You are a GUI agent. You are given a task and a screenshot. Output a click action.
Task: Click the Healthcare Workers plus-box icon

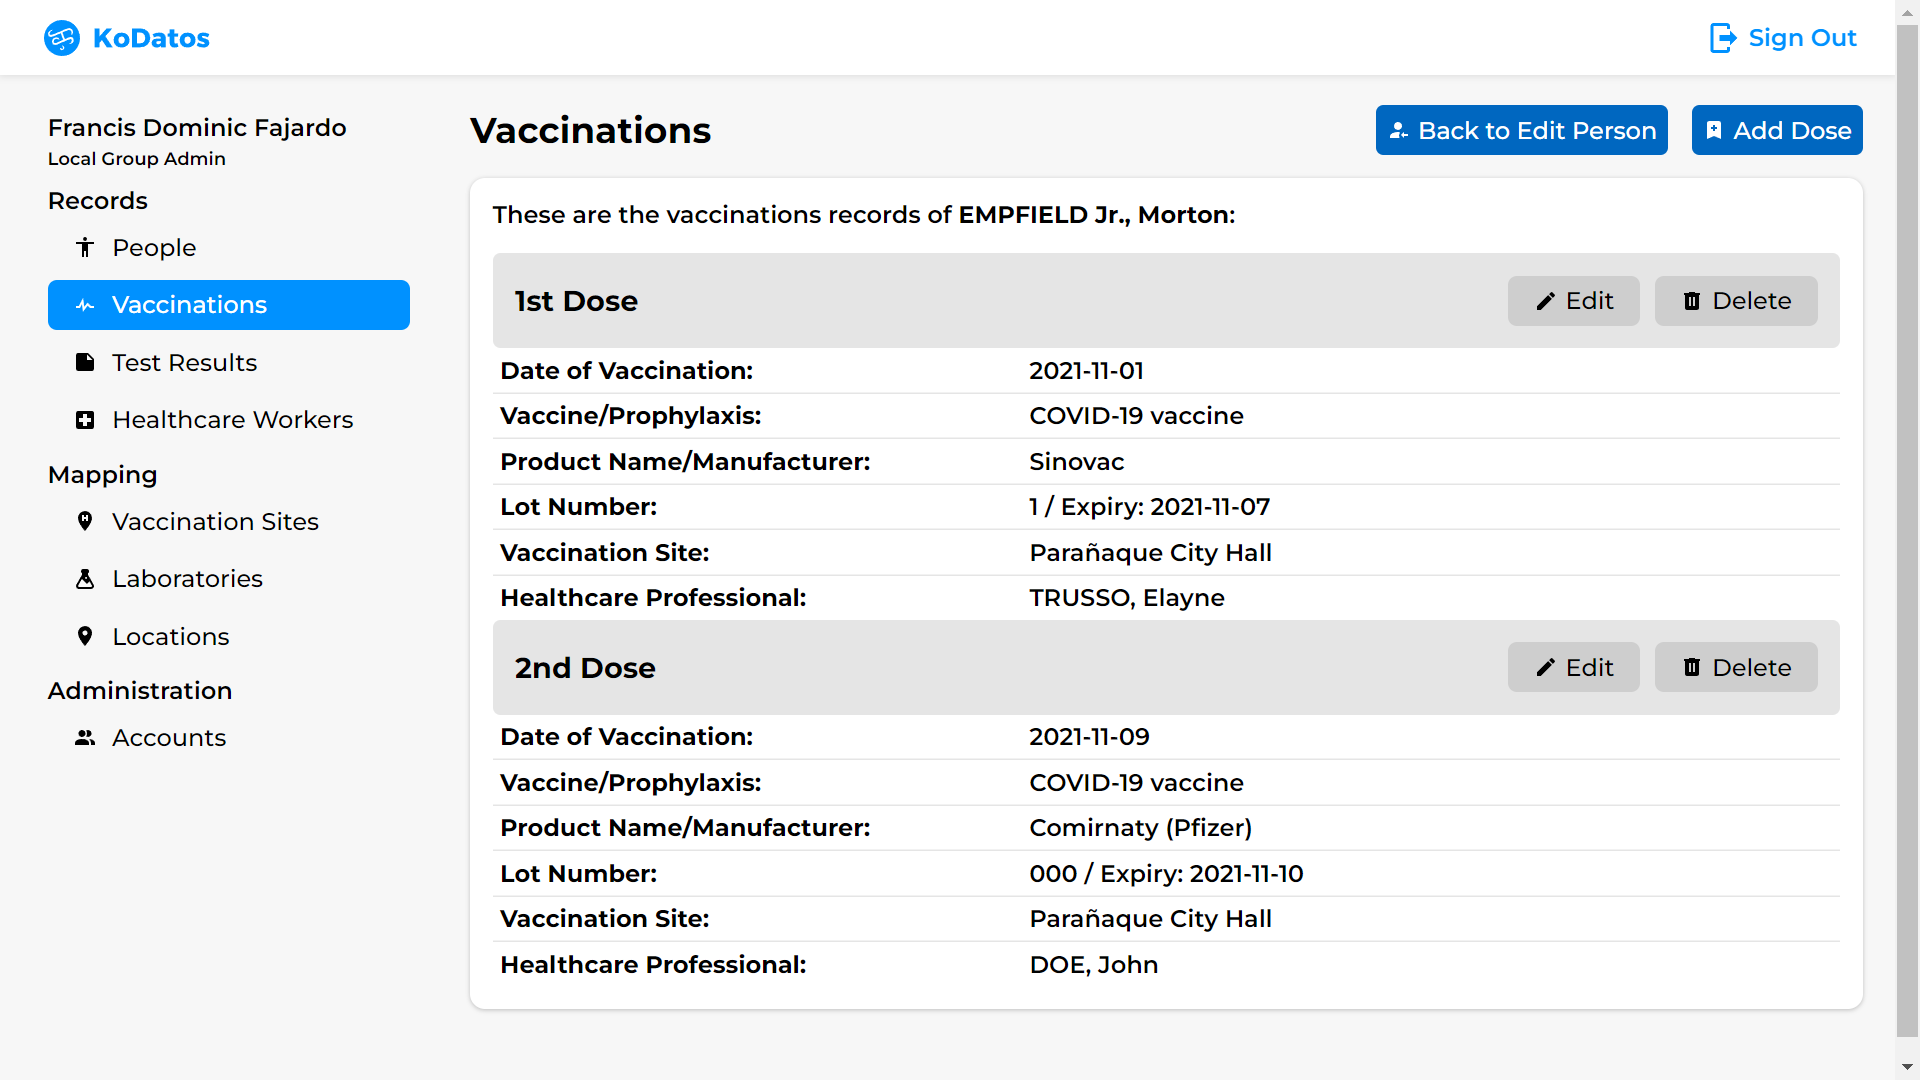85,420
